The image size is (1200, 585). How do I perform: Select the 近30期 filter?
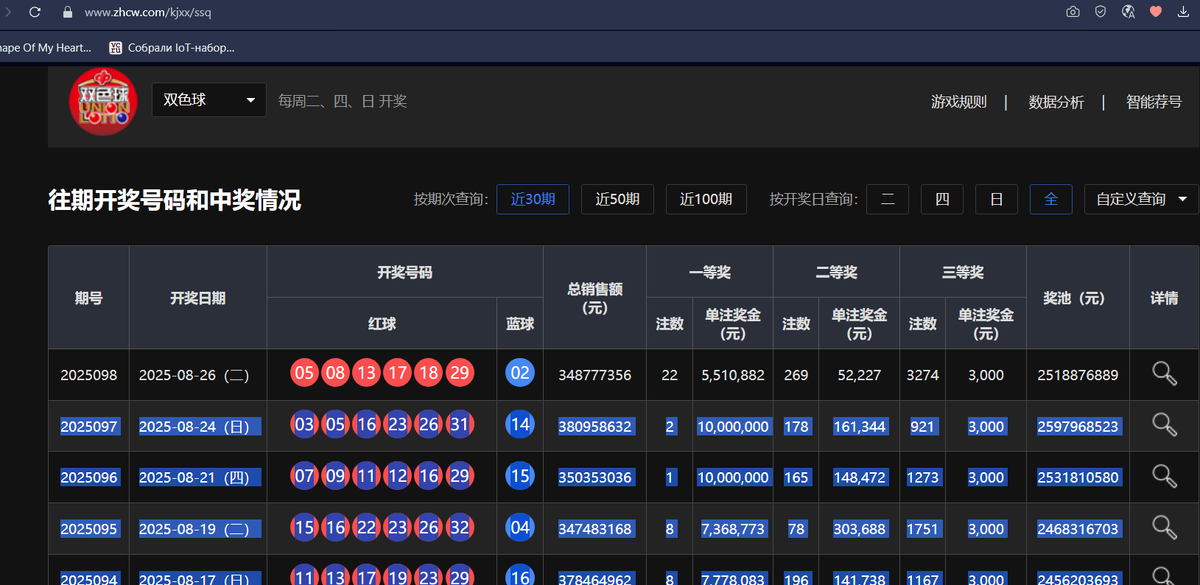click(533, 199)
